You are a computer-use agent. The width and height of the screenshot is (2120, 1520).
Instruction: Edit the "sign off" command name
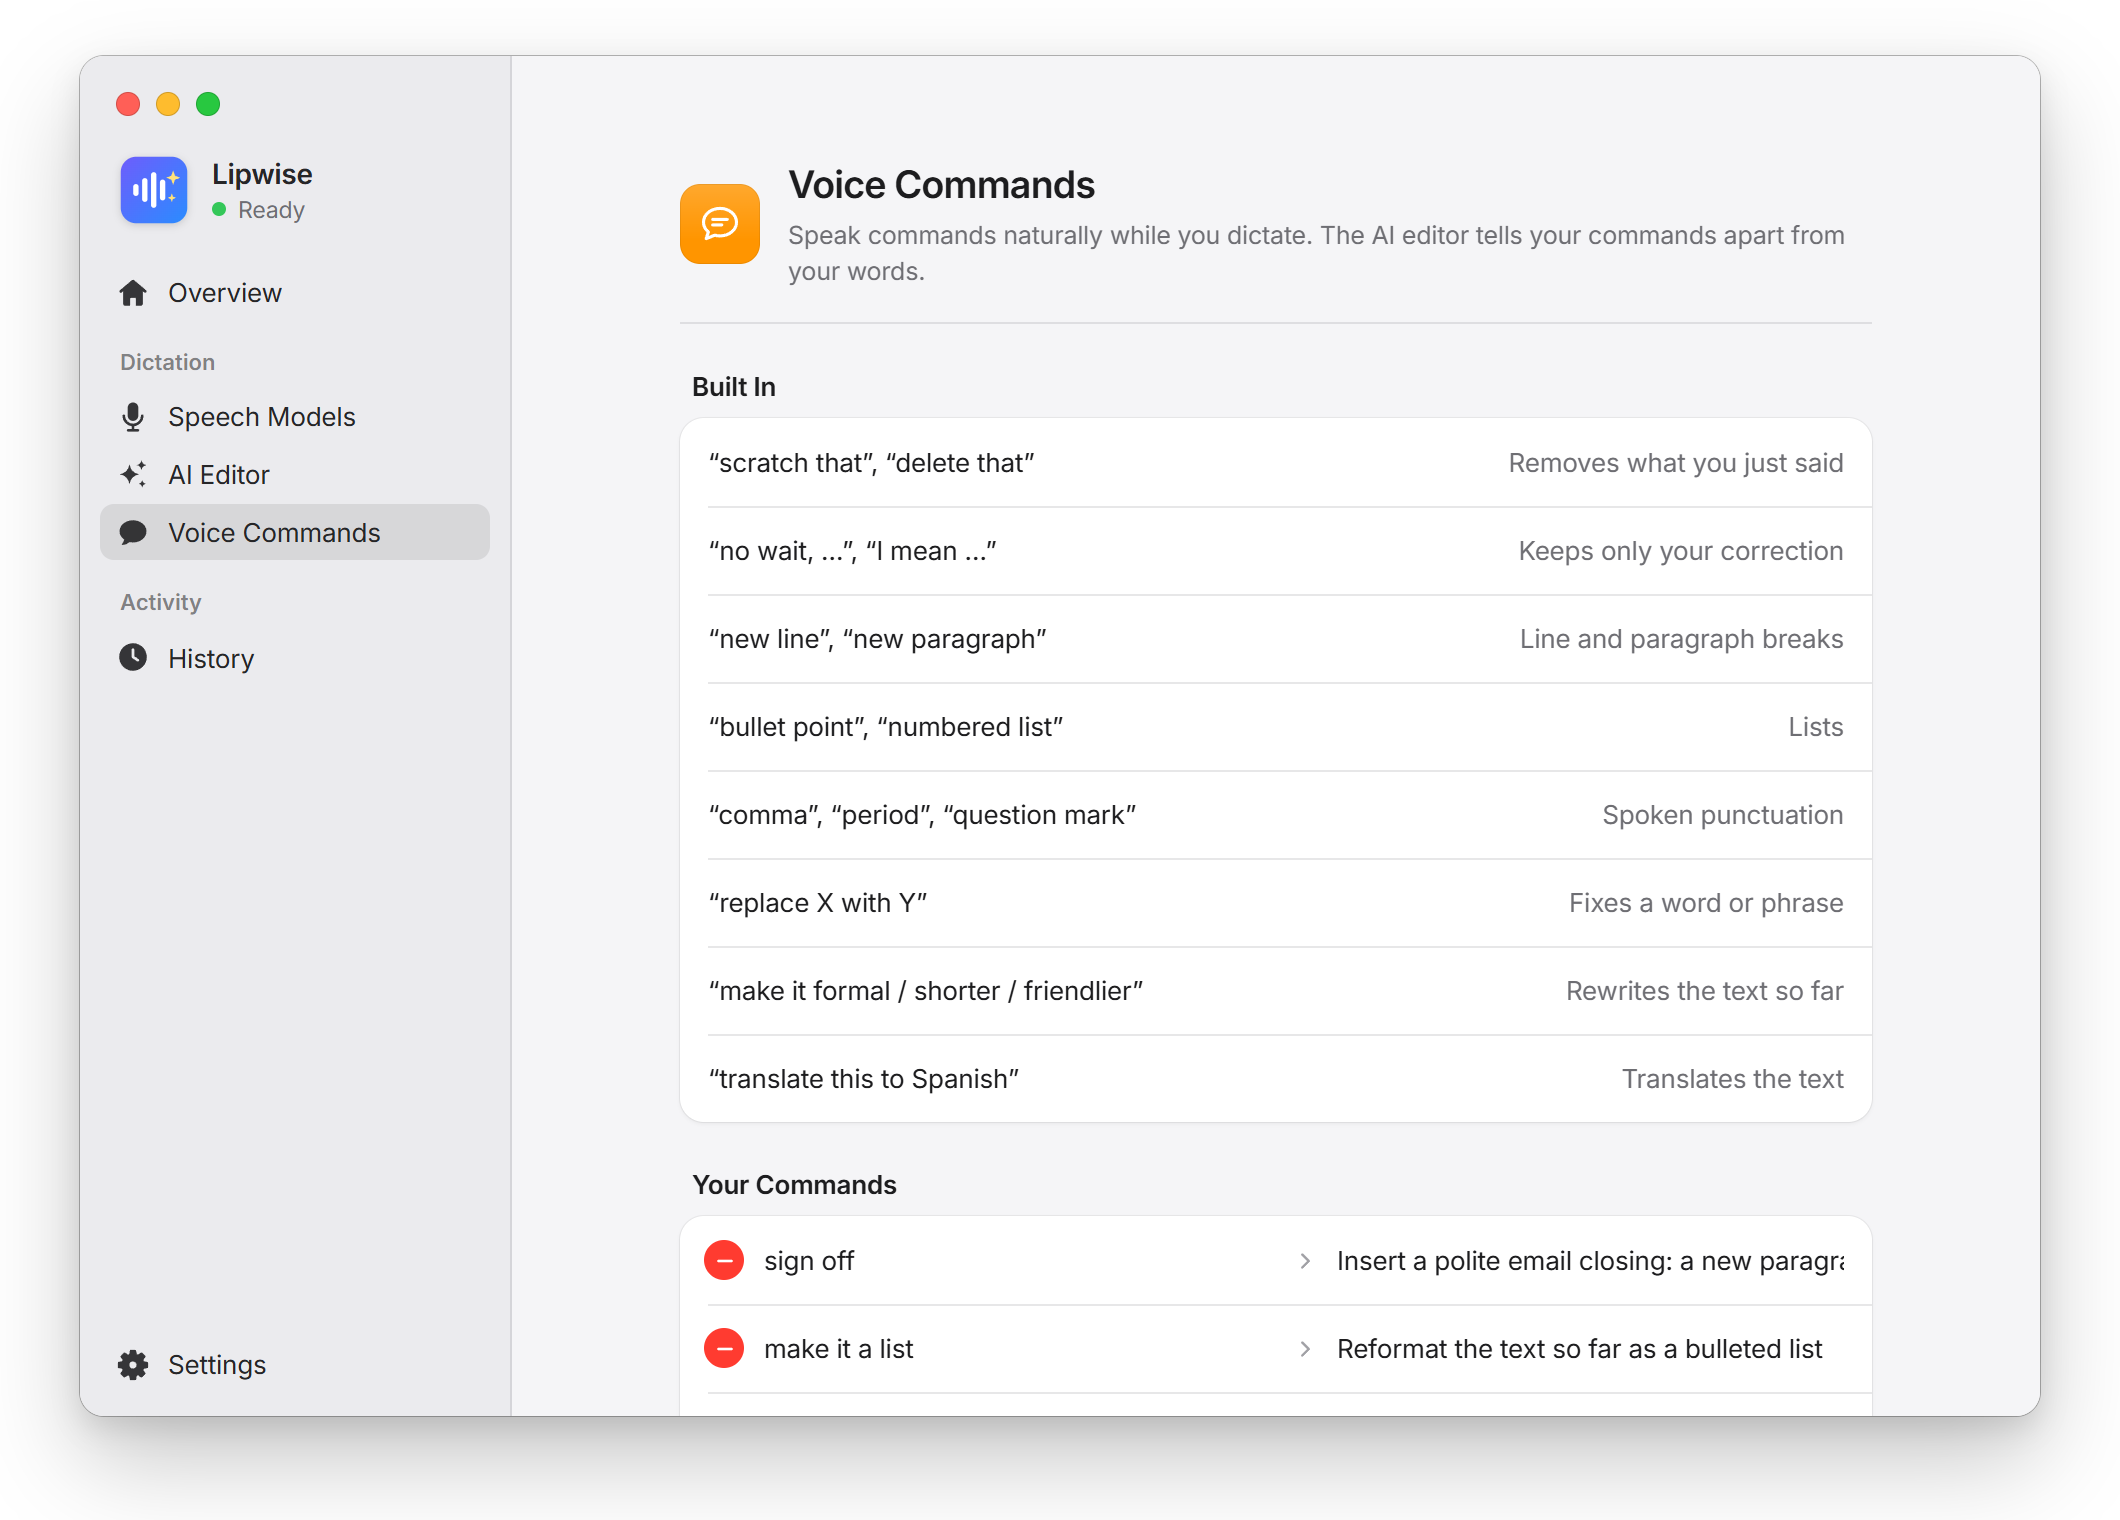pyautogui.click(x=1020, y=1261)
